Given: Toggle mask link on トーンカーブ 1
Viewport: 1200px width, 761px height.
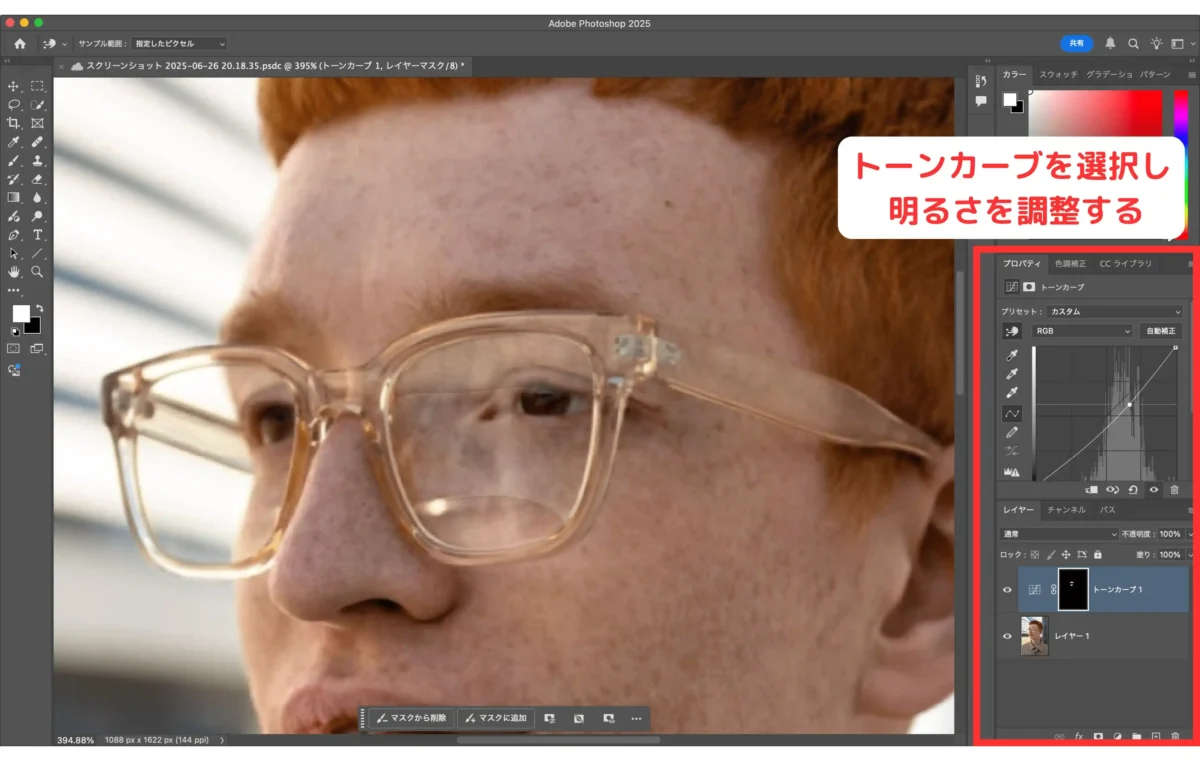Looking at the screenshot, I should (x=1053, y=590).
